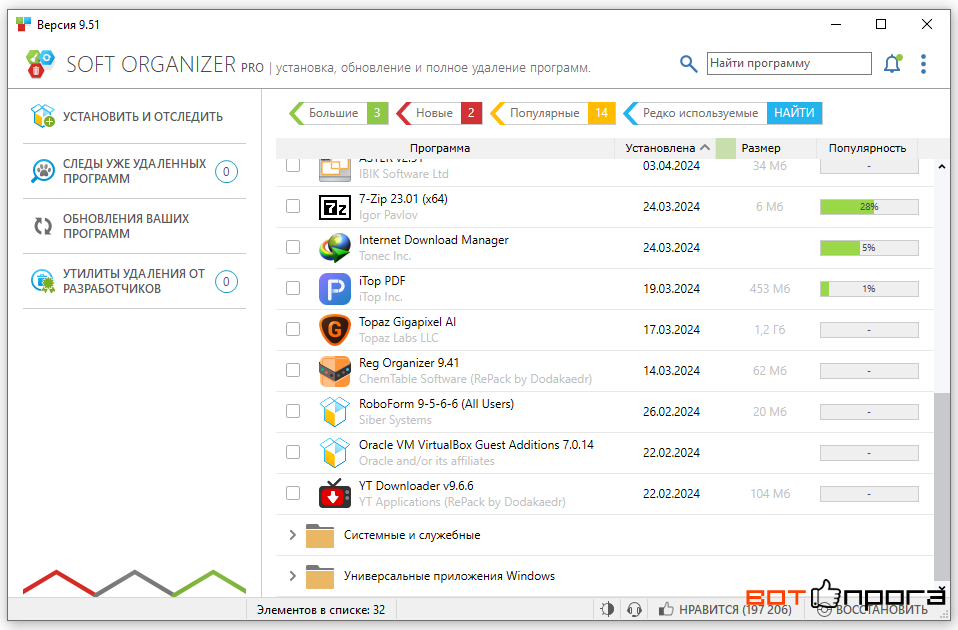Sort by the Размер column header
958x630 pixels.
coord(761,148)
